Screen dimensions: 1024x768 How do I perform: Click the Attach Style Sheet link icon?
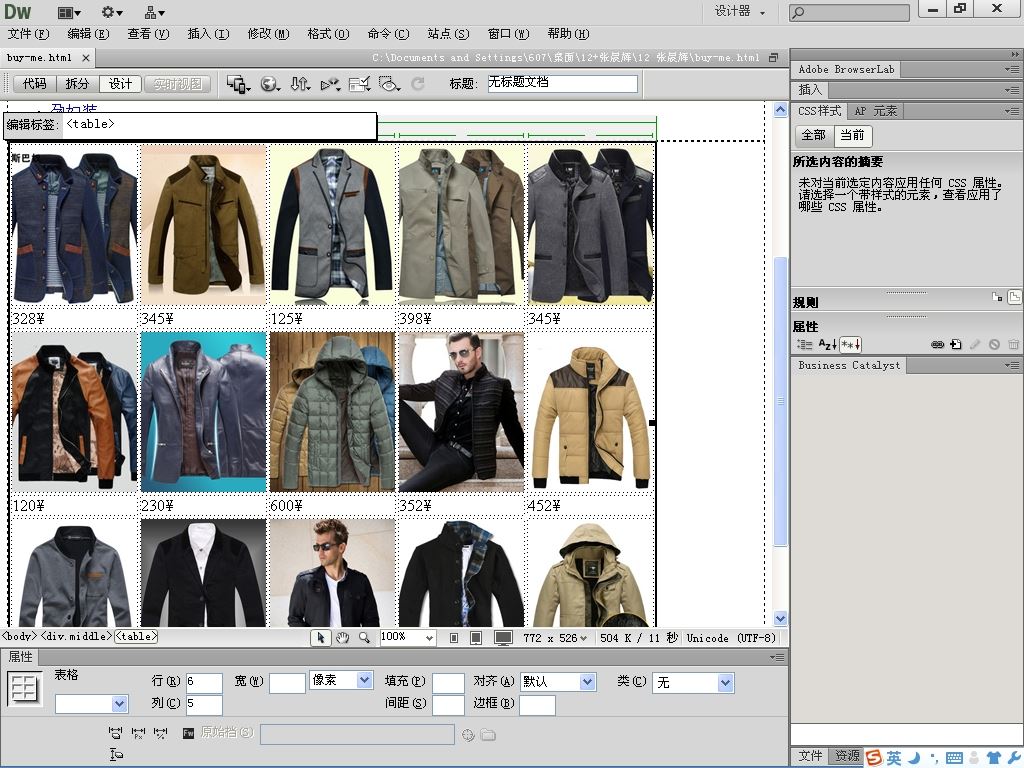[937, 344]
